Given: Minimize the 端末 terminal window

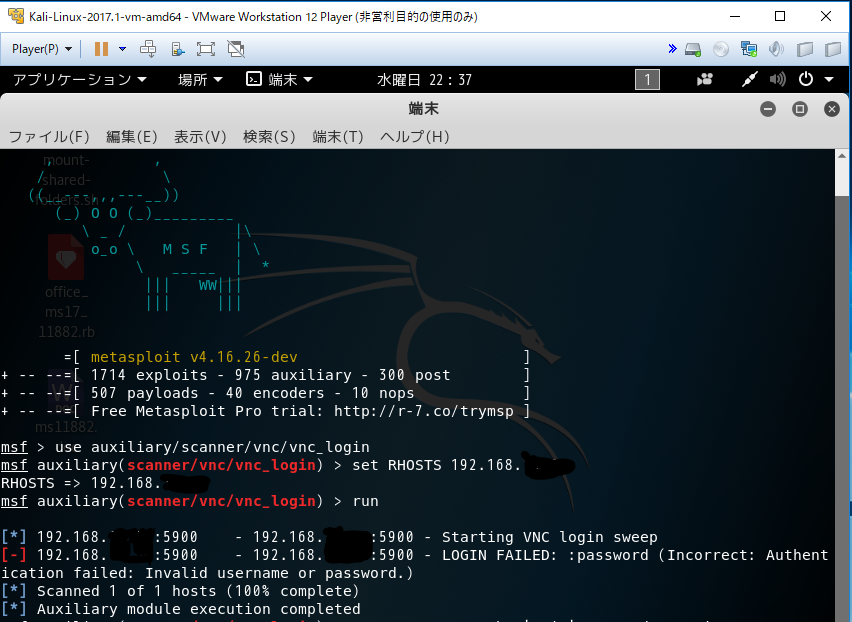Looking at the screenshot, I should tap(768, 109).
